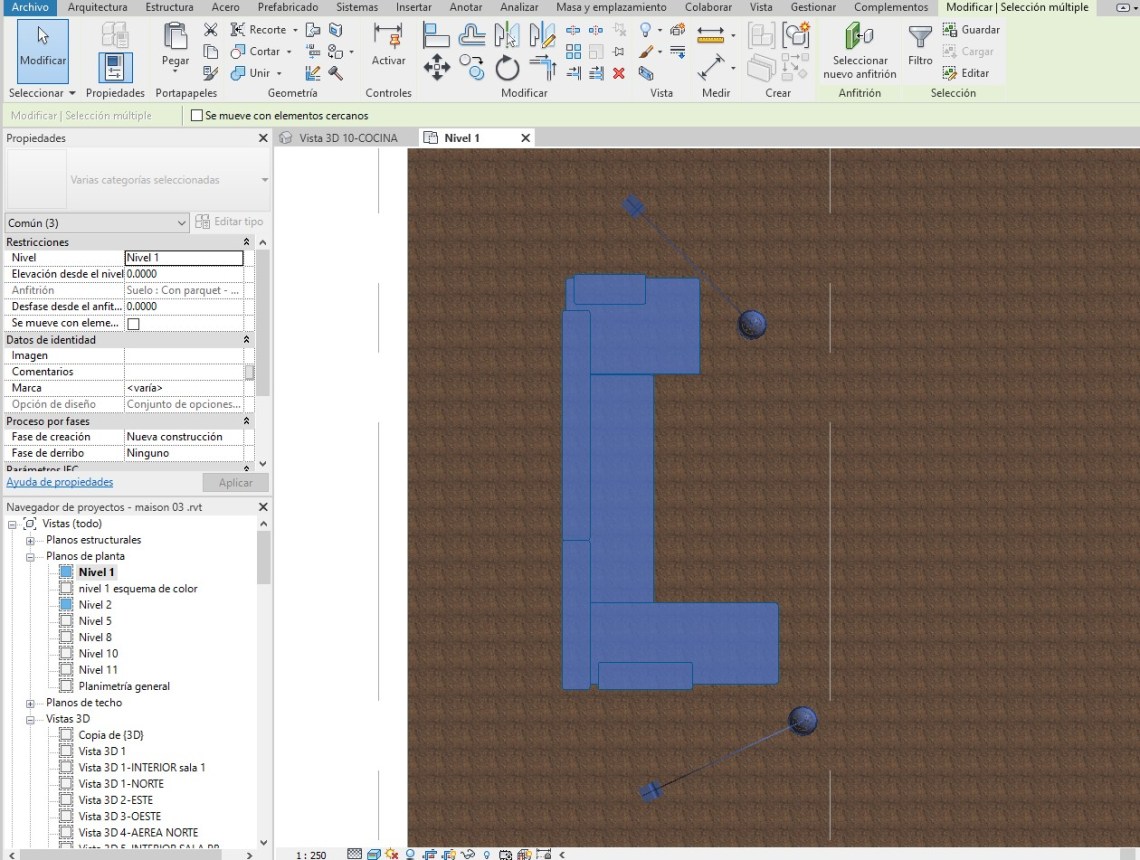1140x860 pixels.
Task: Expand the Planos de techo tree node
Action: click(x=31, y=703)
